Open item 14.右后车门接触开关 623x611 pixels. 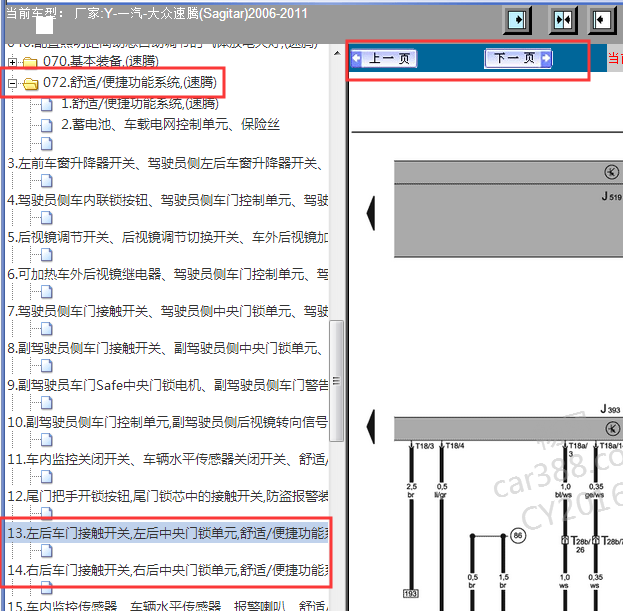(168, 570)
